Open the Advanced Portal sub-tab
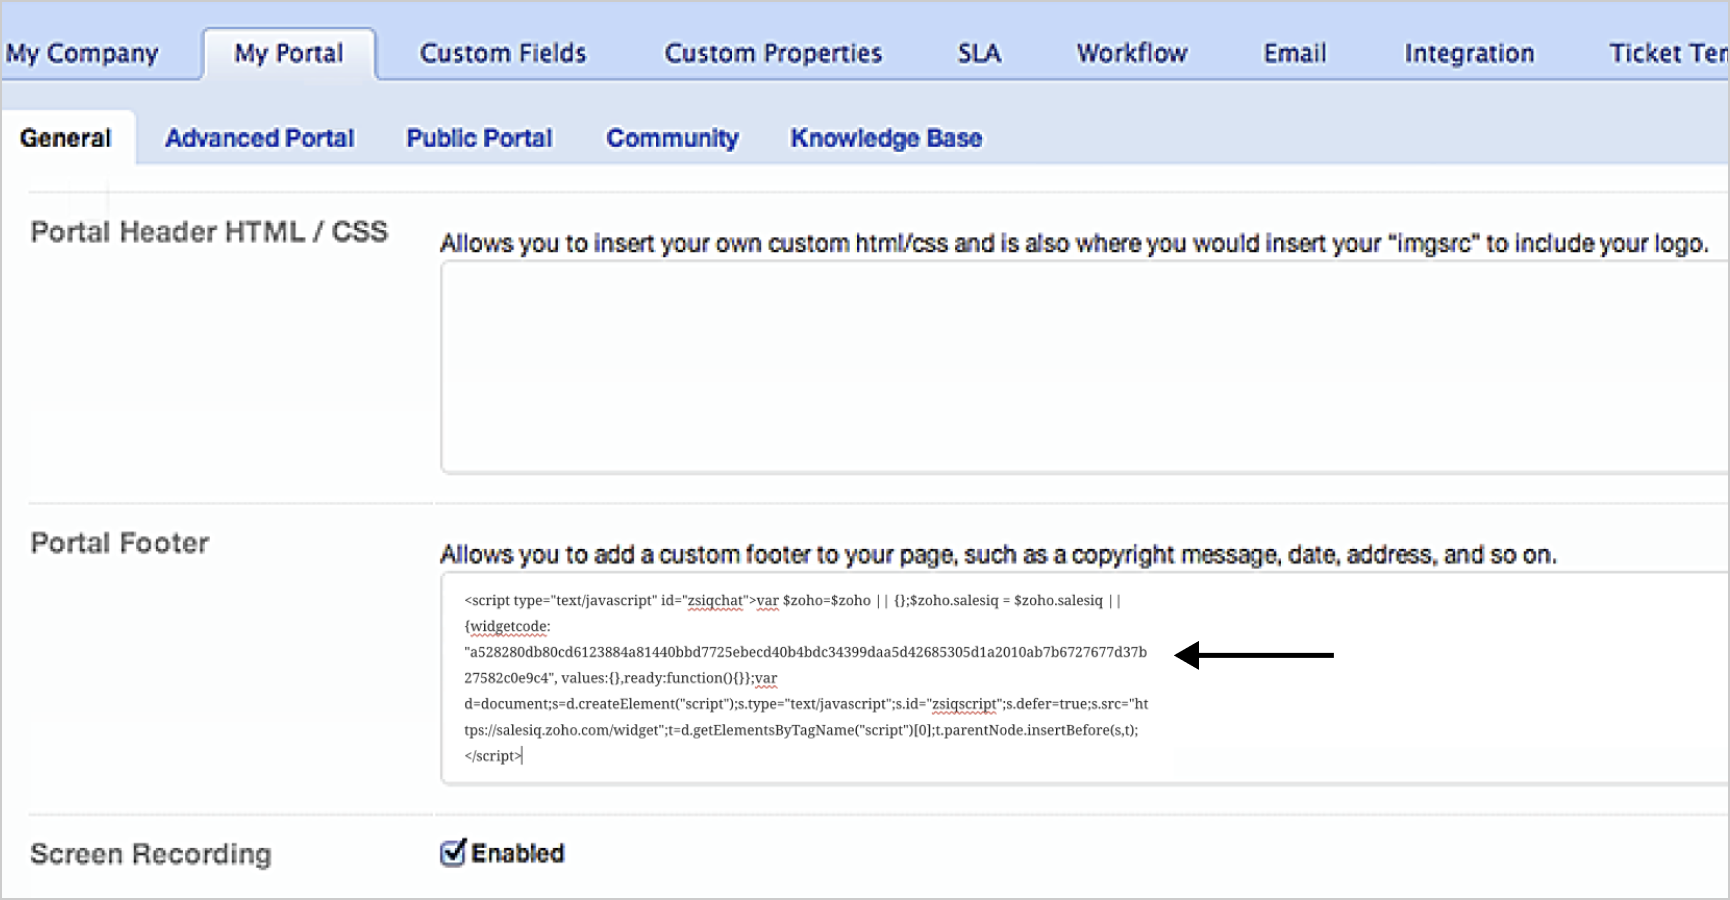 pyautogui.click(x=259, y=138)
